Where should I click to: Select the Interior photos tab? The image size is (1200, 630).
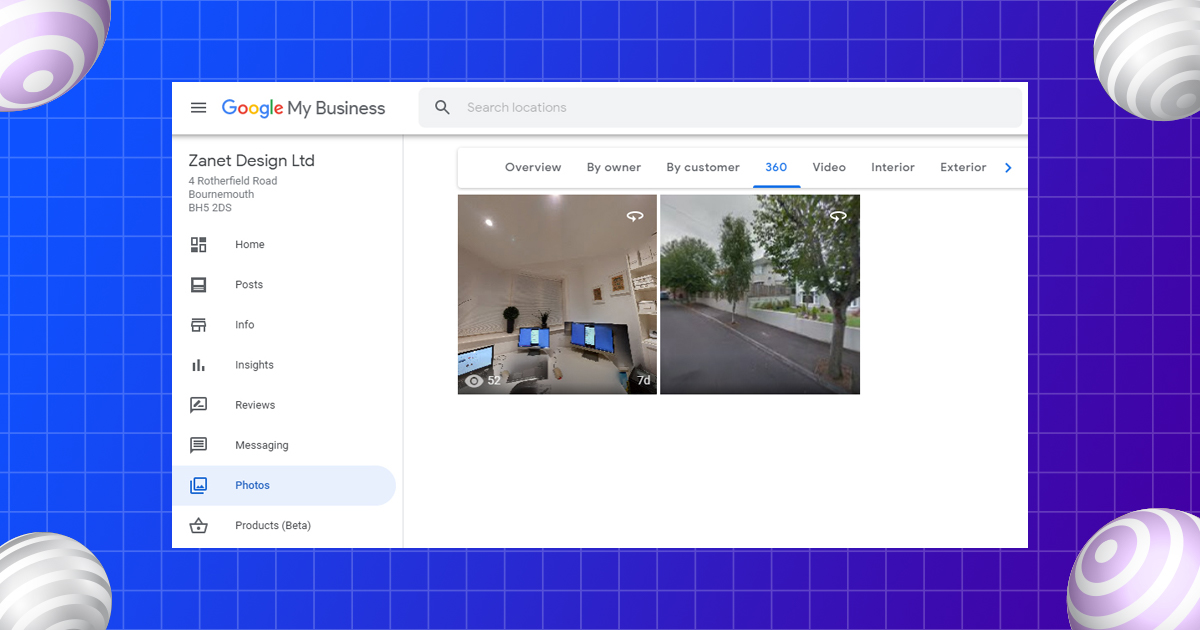[x=893, y=168]
